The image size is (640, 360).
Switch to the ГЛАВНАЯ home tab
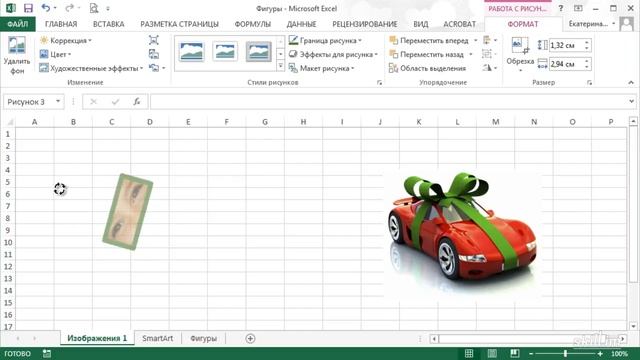pyautogui.click(x=61, y=24)
